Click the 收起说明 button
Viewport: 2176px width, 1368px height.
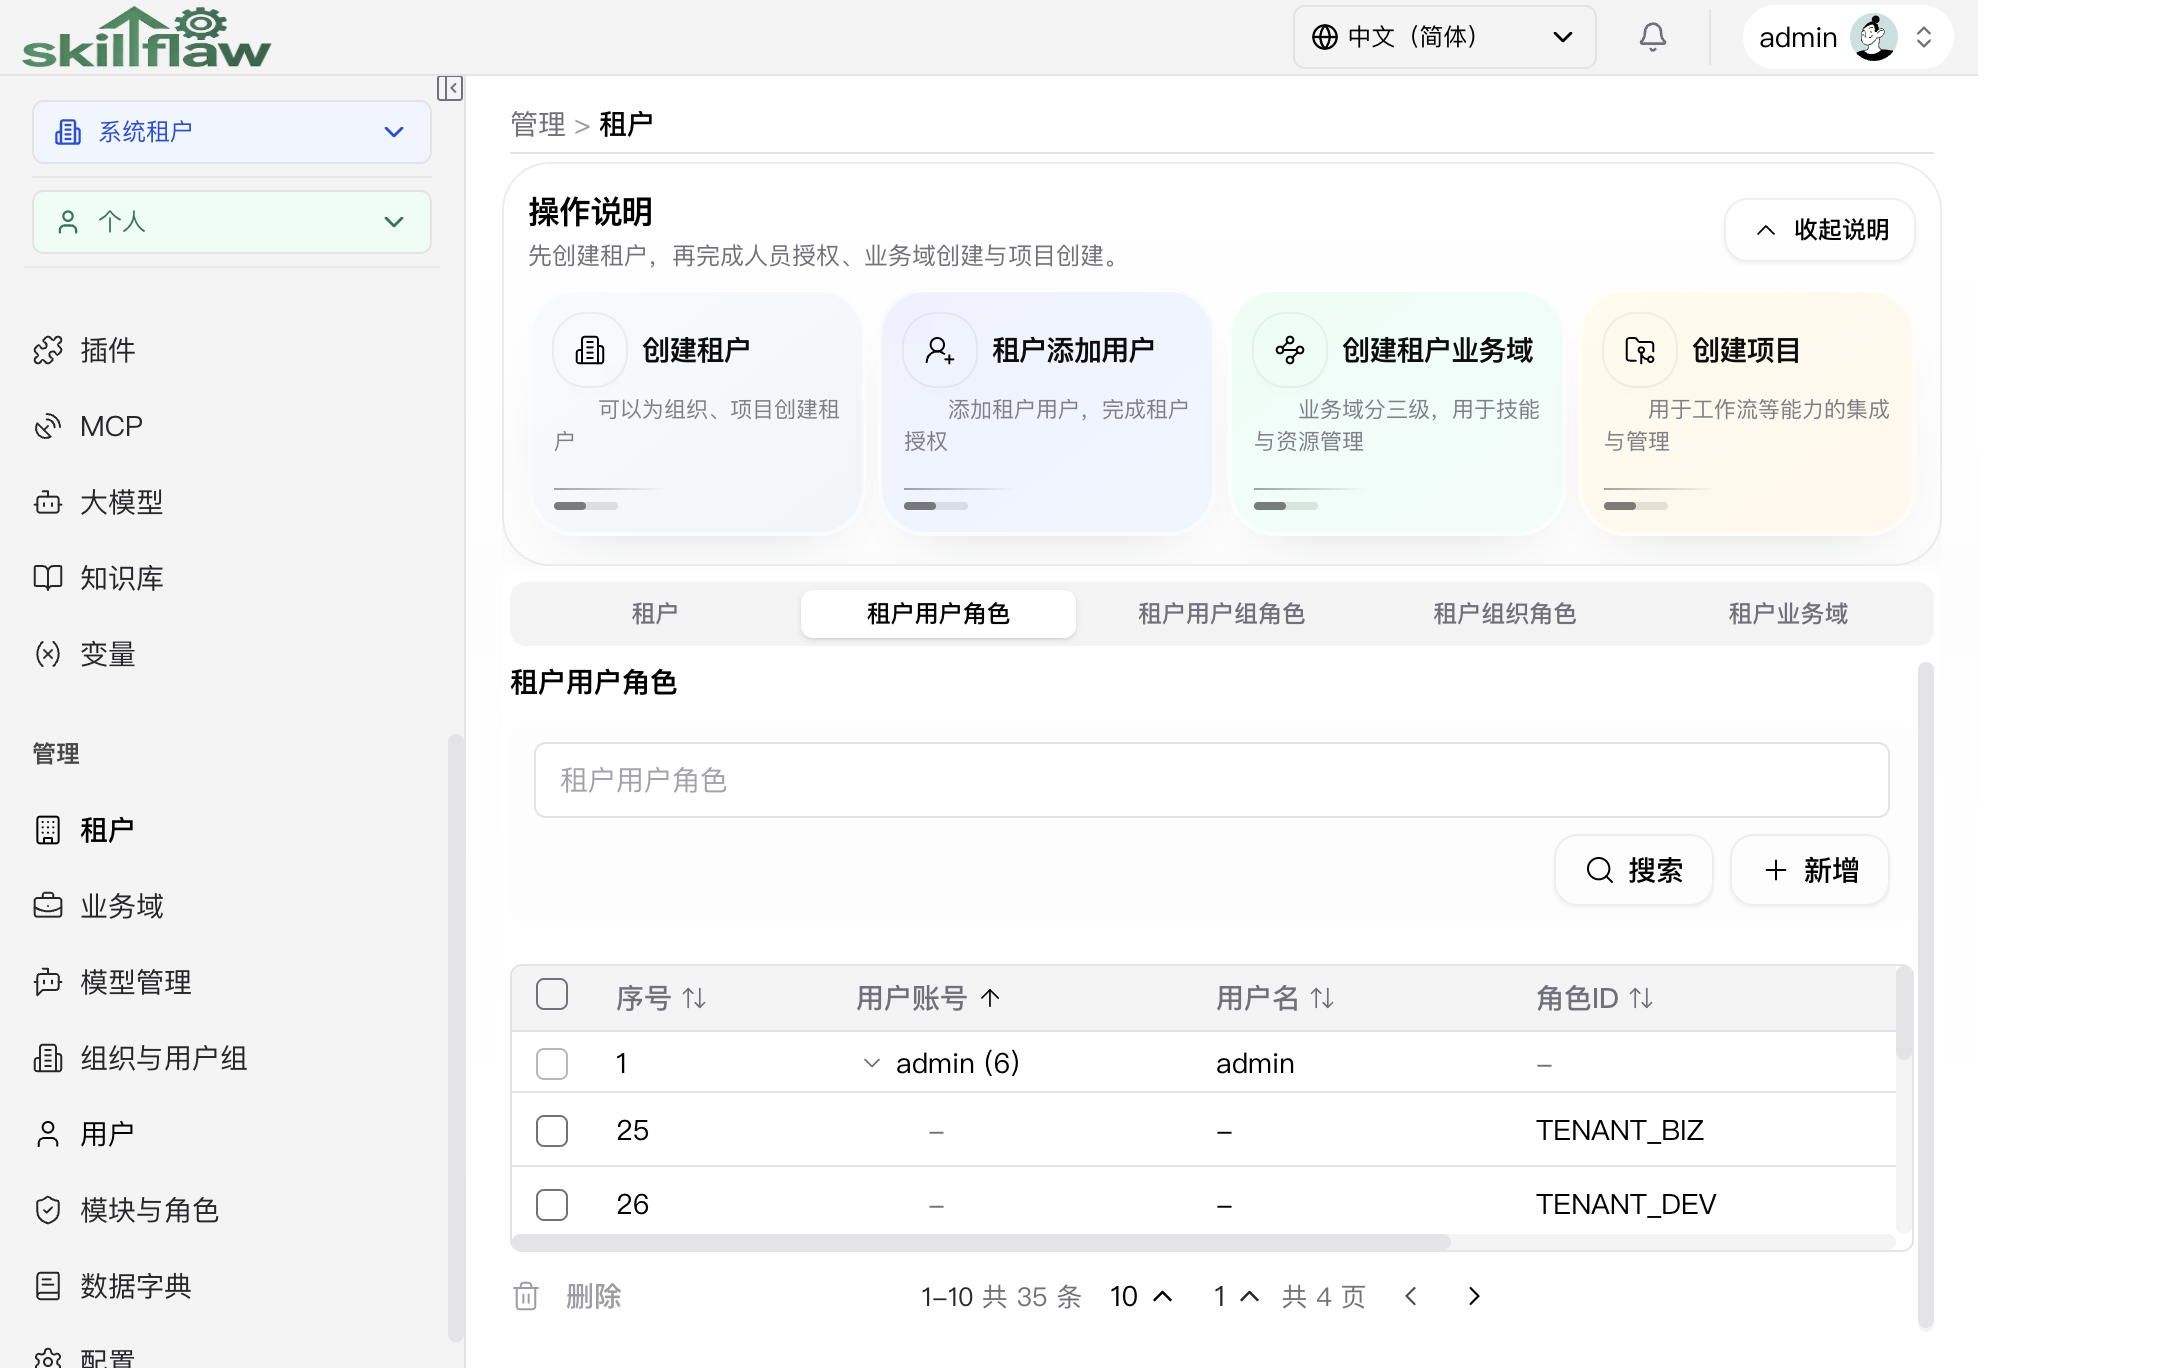point(1820,230)
